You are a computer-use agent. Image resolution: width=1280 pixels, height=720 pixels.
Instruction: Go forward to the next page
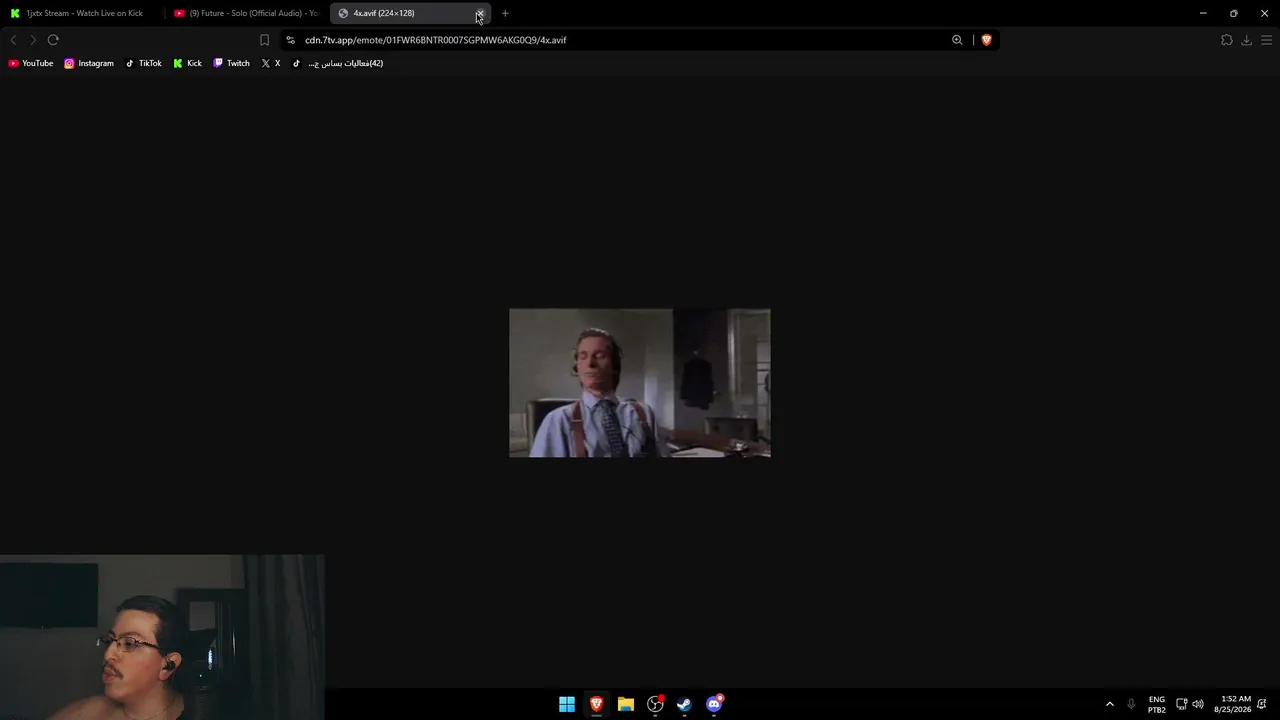(x=33, y=40)
